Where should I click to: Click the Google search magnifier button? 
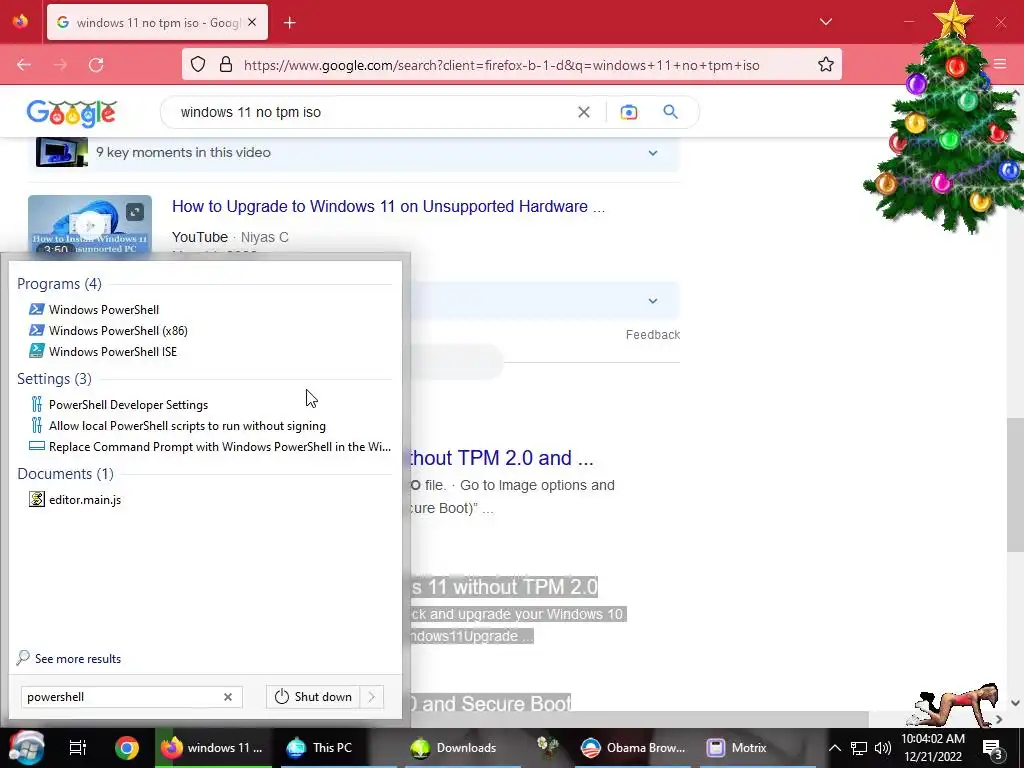click(x=670, y=112)
